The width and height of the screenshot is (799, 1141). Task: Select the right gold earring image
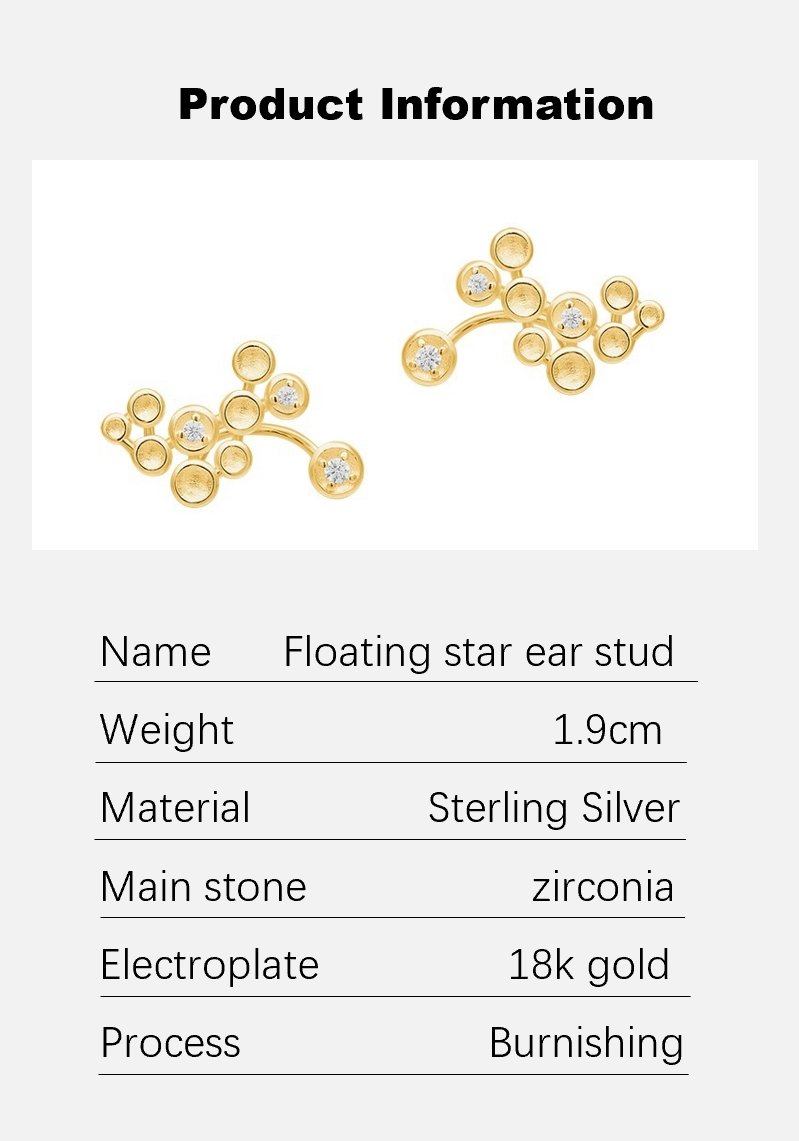(x=533, y=311)
